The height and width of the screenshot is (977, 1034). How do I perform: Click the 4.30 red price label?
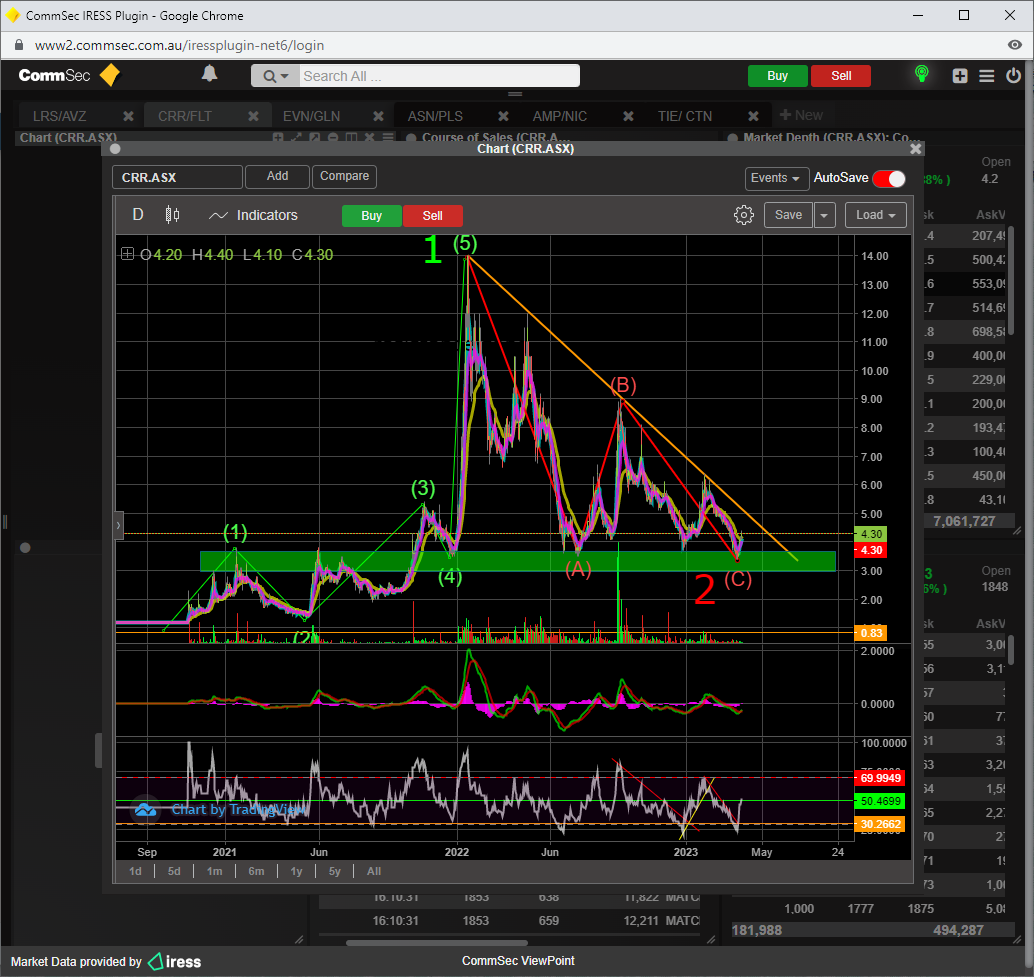871,550
